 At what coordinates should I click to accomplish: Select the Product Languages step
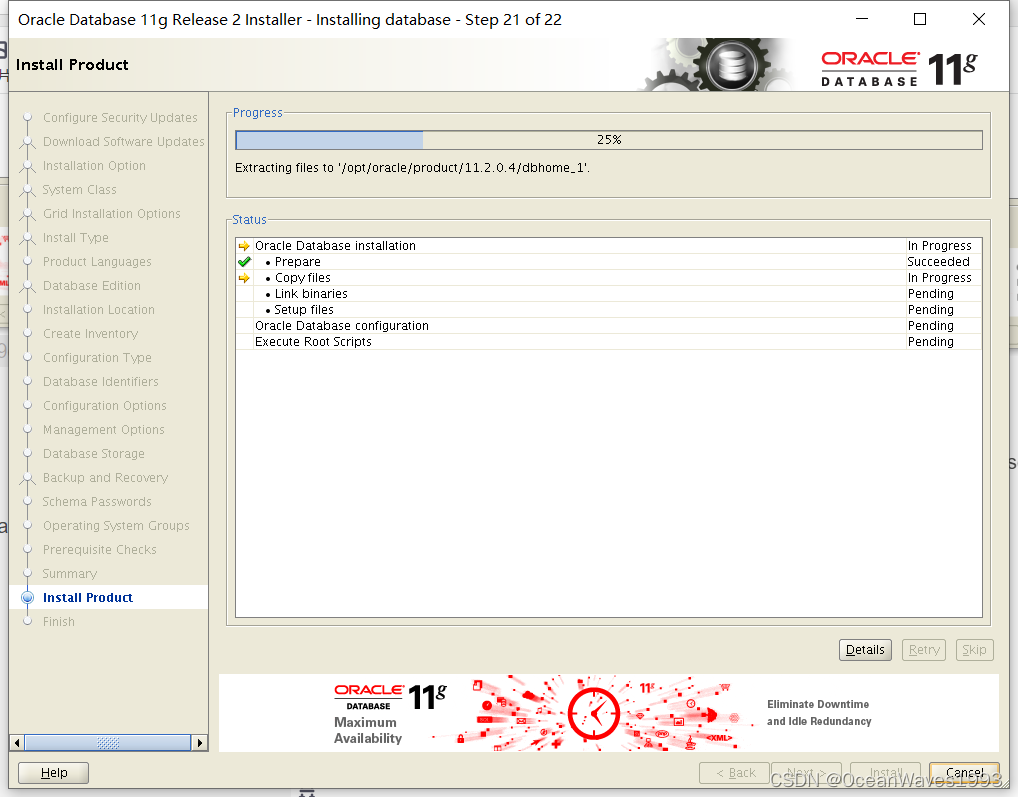(x=97, y=262)
